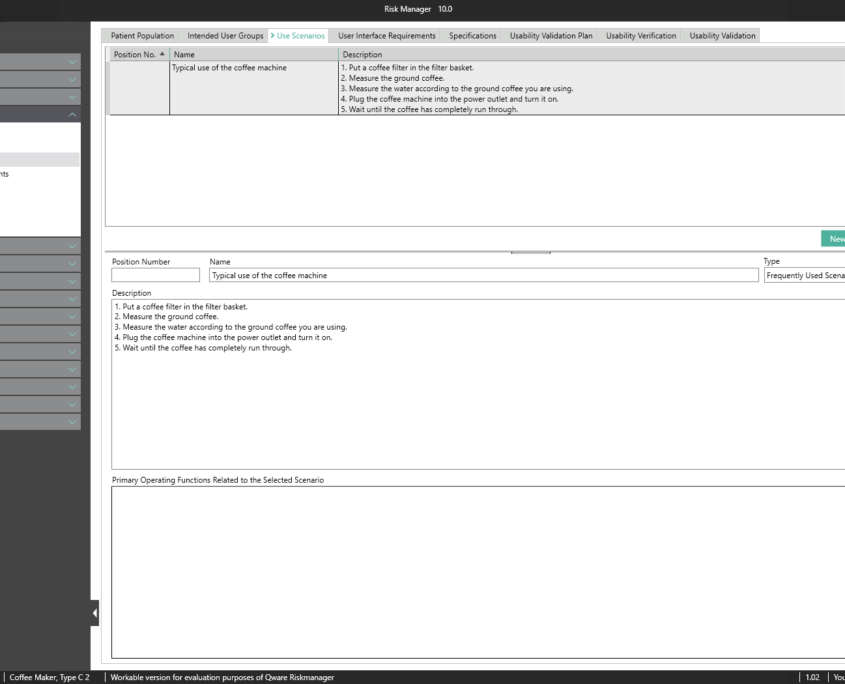Collapse the expanded sidebar section using the up chevron

(72, 115)
